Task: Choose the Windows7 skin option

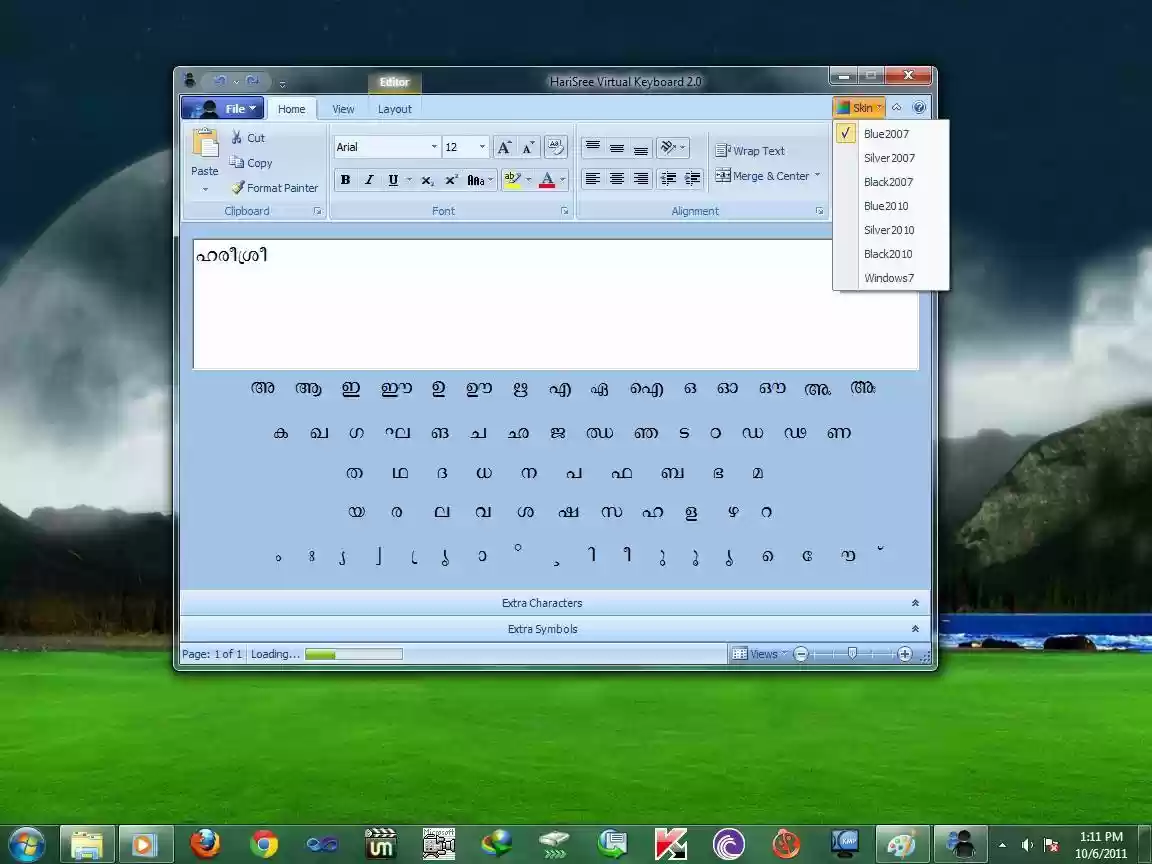Action: pos(889,278)
